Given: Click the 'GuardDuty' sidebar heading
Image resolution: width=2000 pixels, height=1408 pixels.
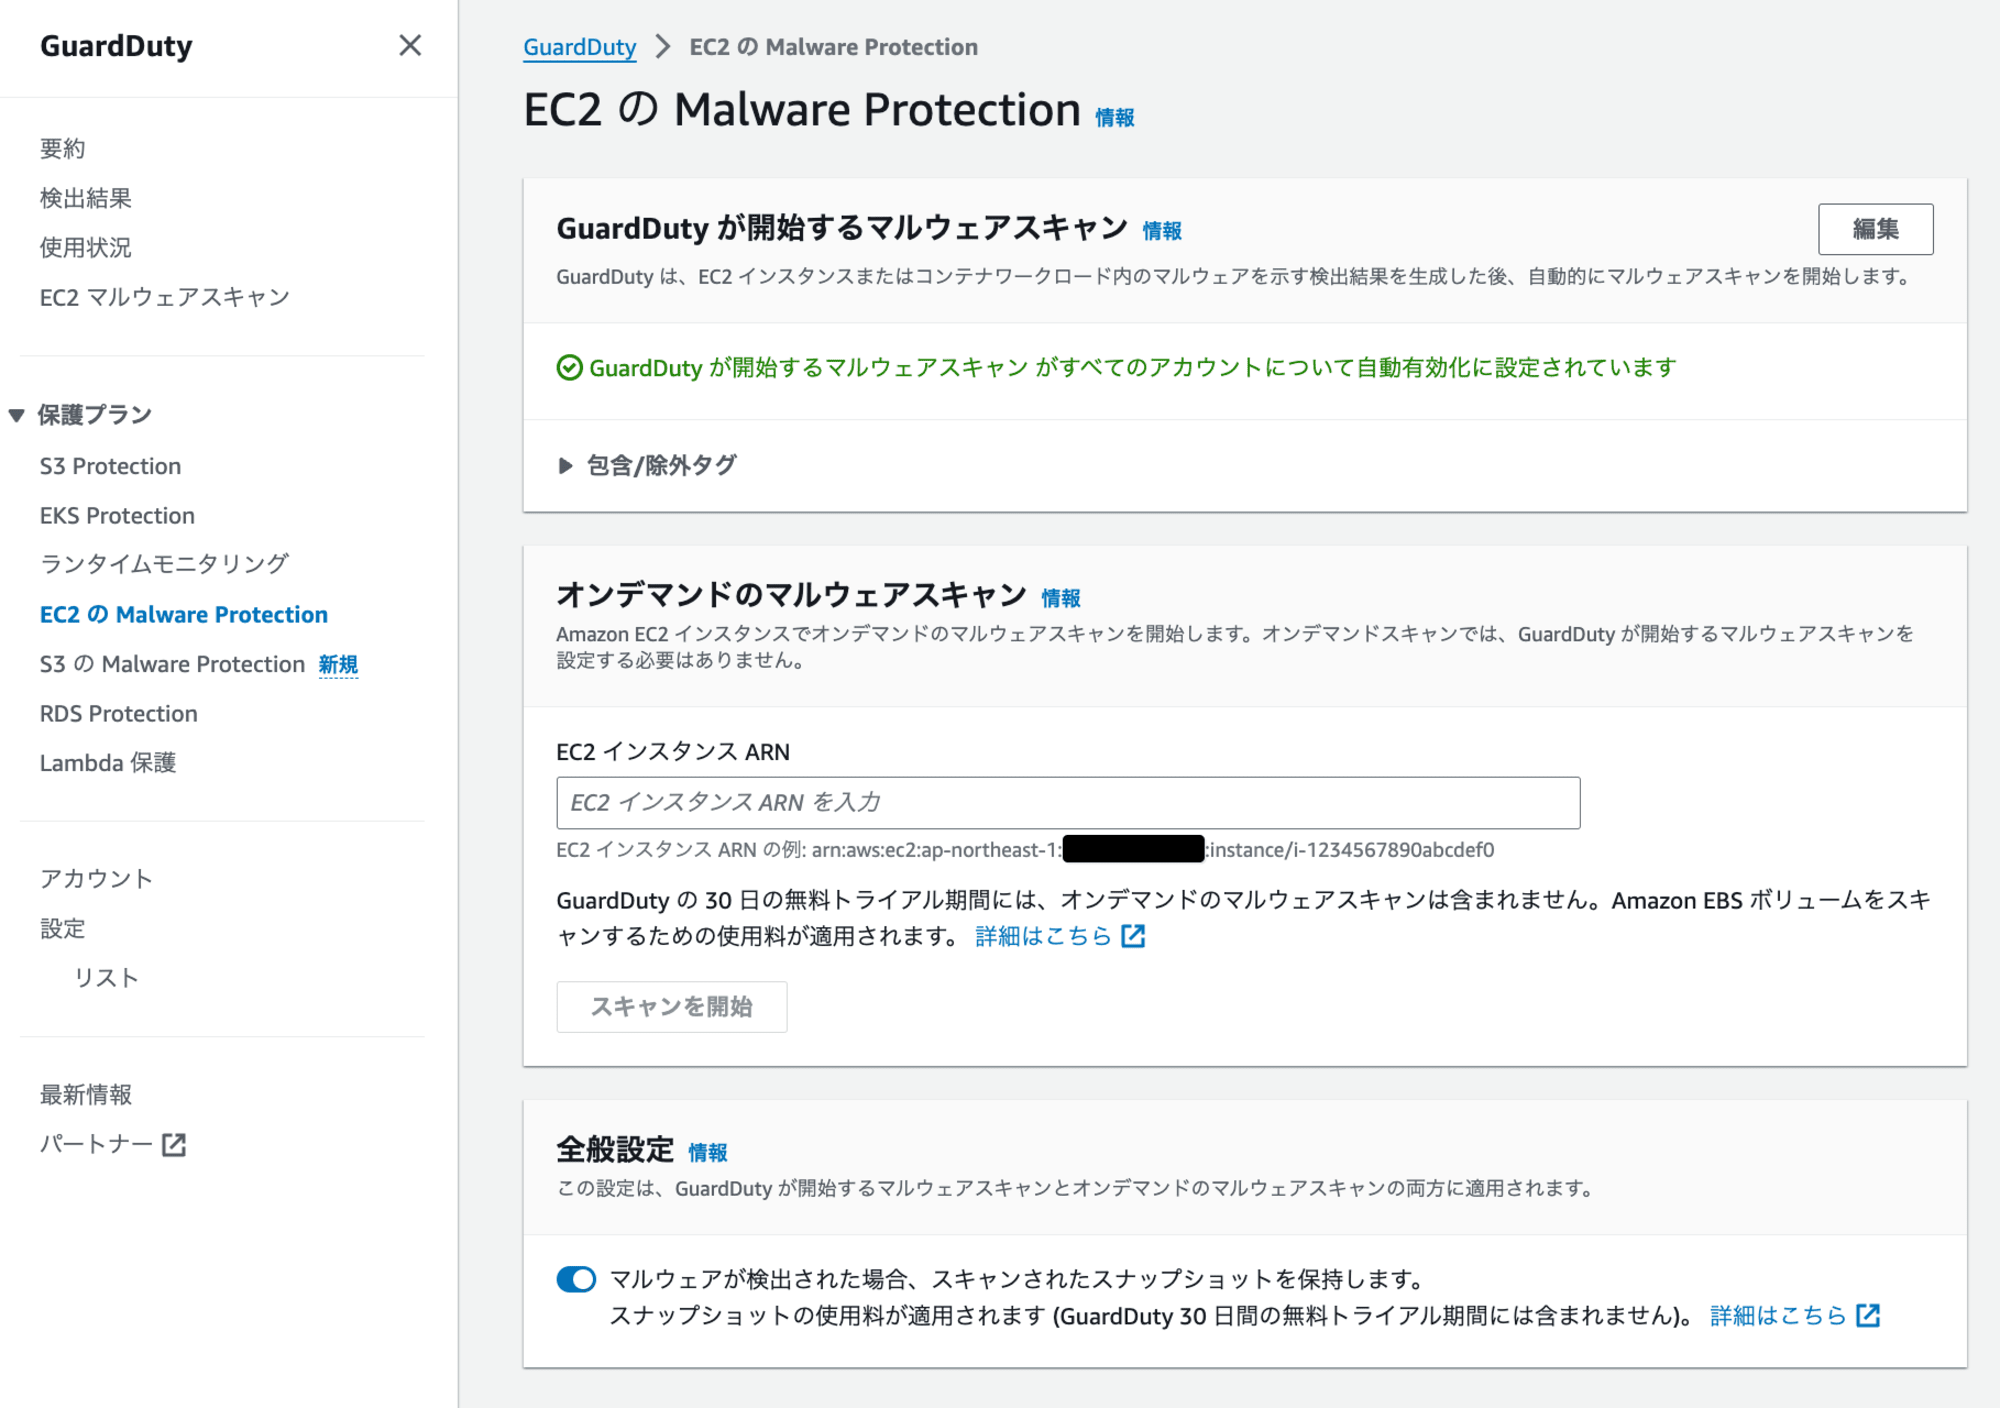Looking at the screenshot, I should (x=116, y=46).
